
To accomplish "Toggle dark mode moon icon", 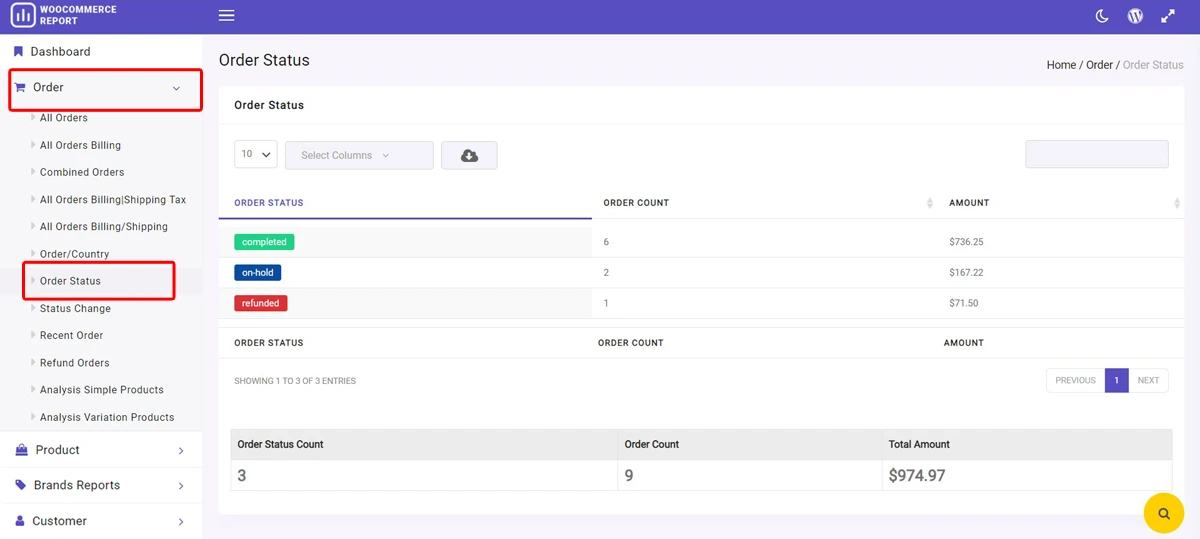I will click(x=1102, y=16).
